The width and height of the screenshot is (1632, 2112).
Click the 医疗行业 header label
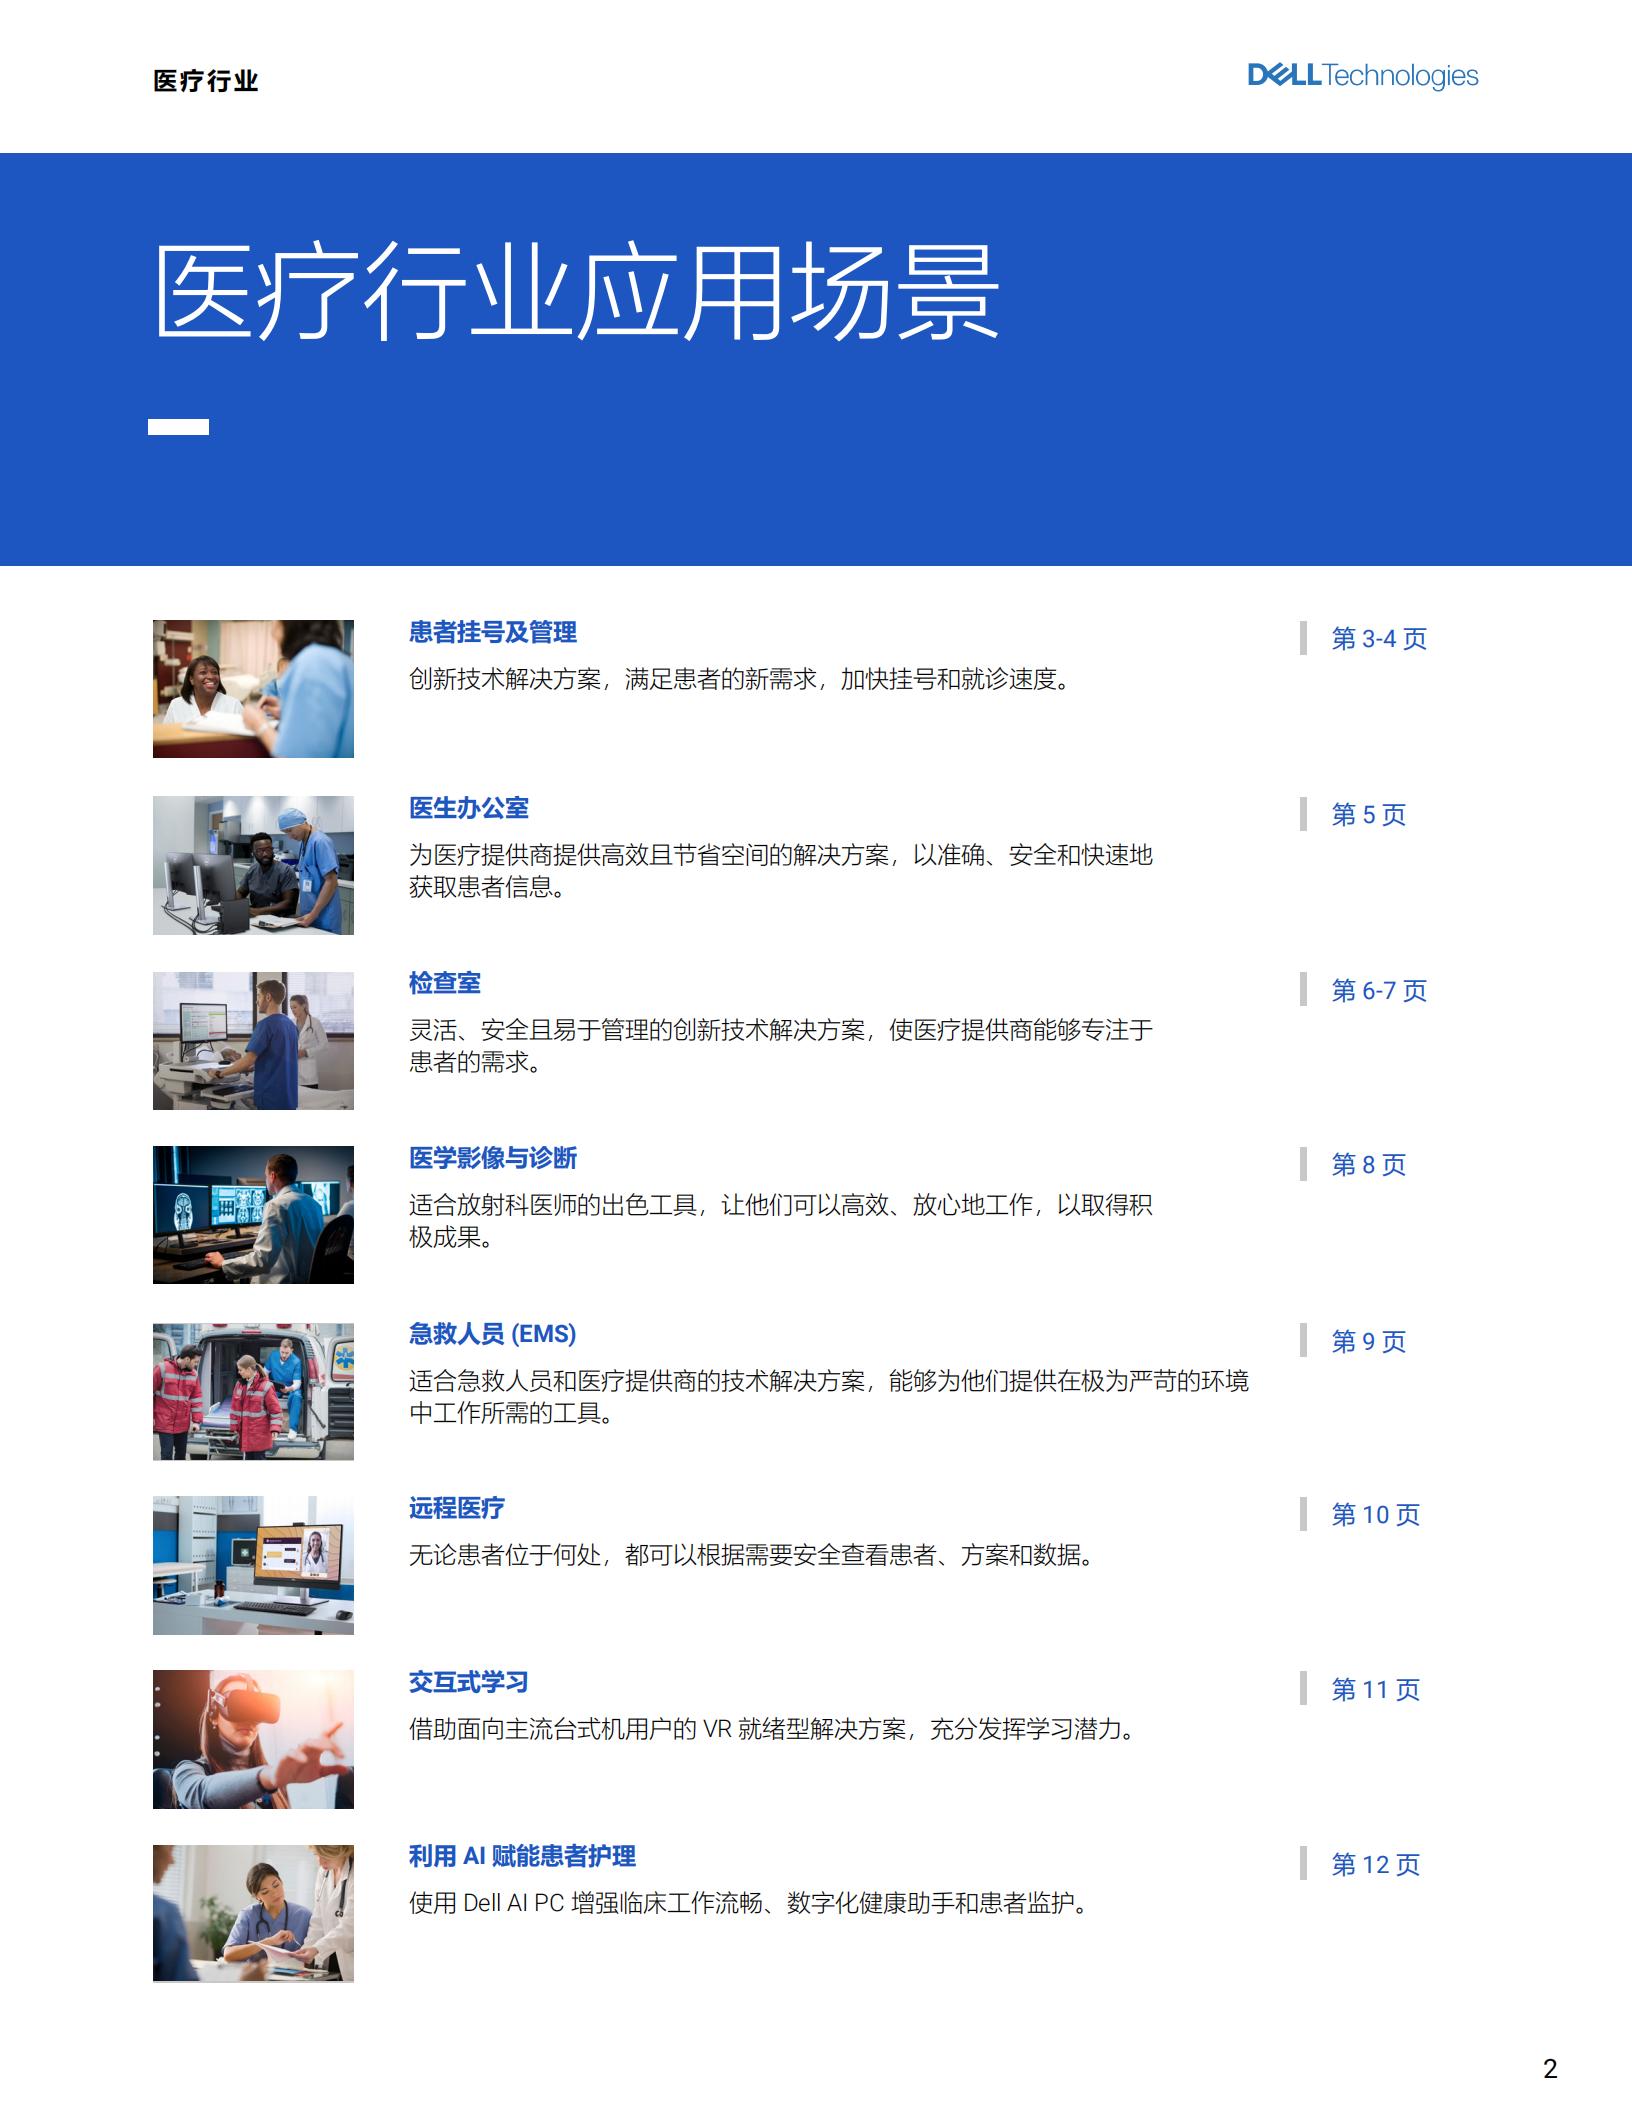click(206, 81)
